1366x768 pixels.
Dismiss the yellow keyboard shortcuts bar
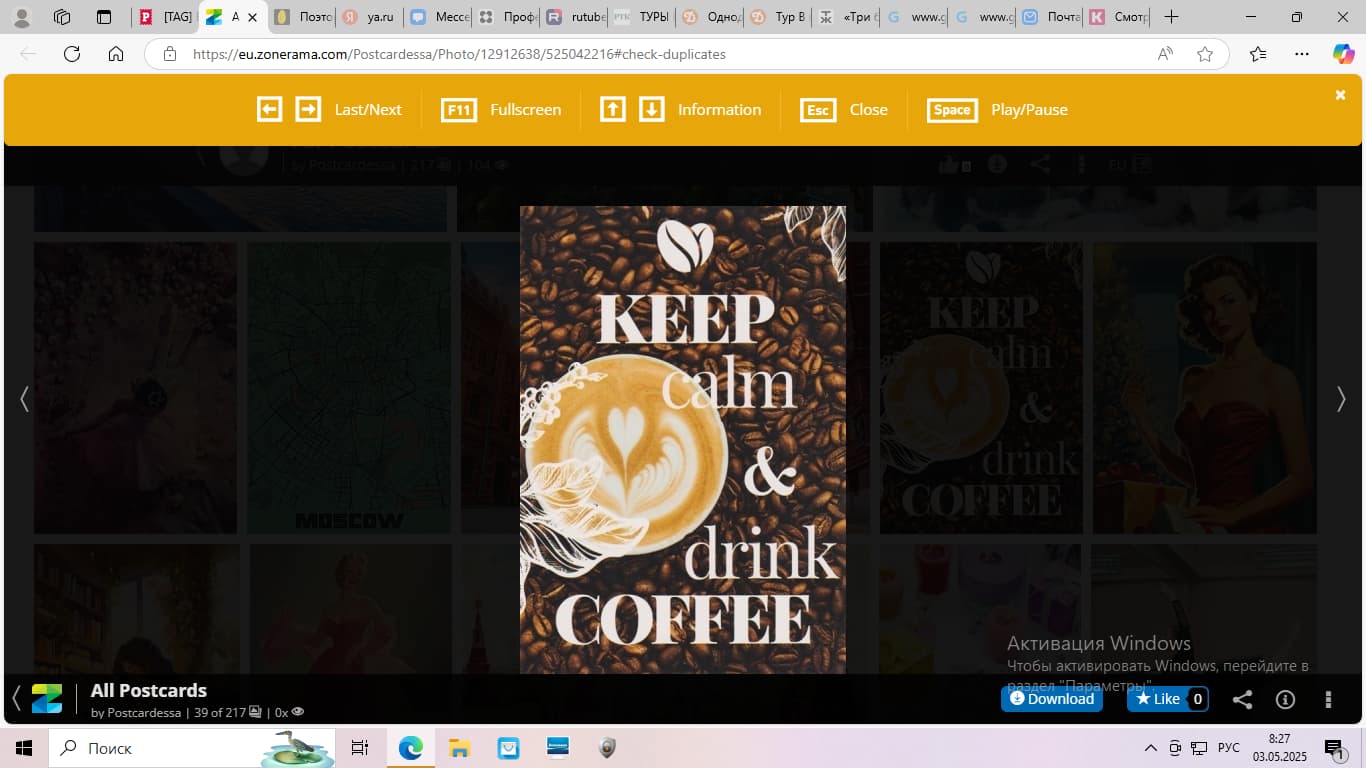(1340, 94)
